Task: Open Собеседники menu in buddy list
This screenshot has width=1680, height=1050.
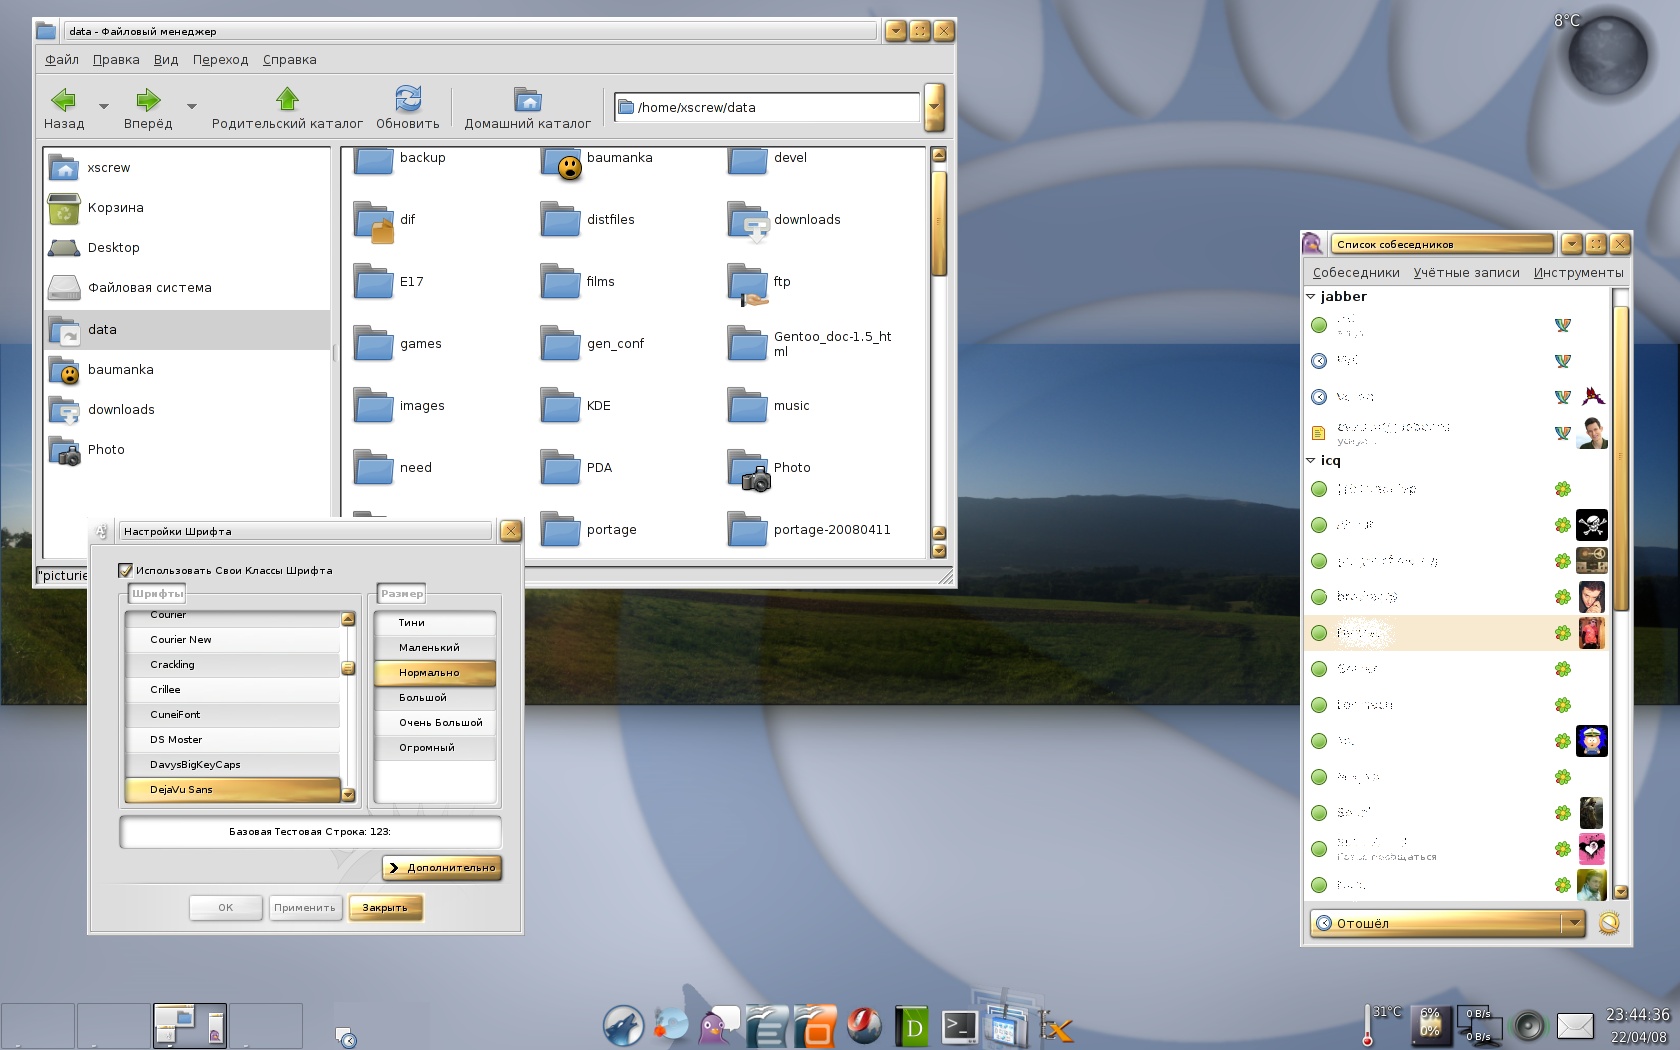Action: coord(1356,273)
